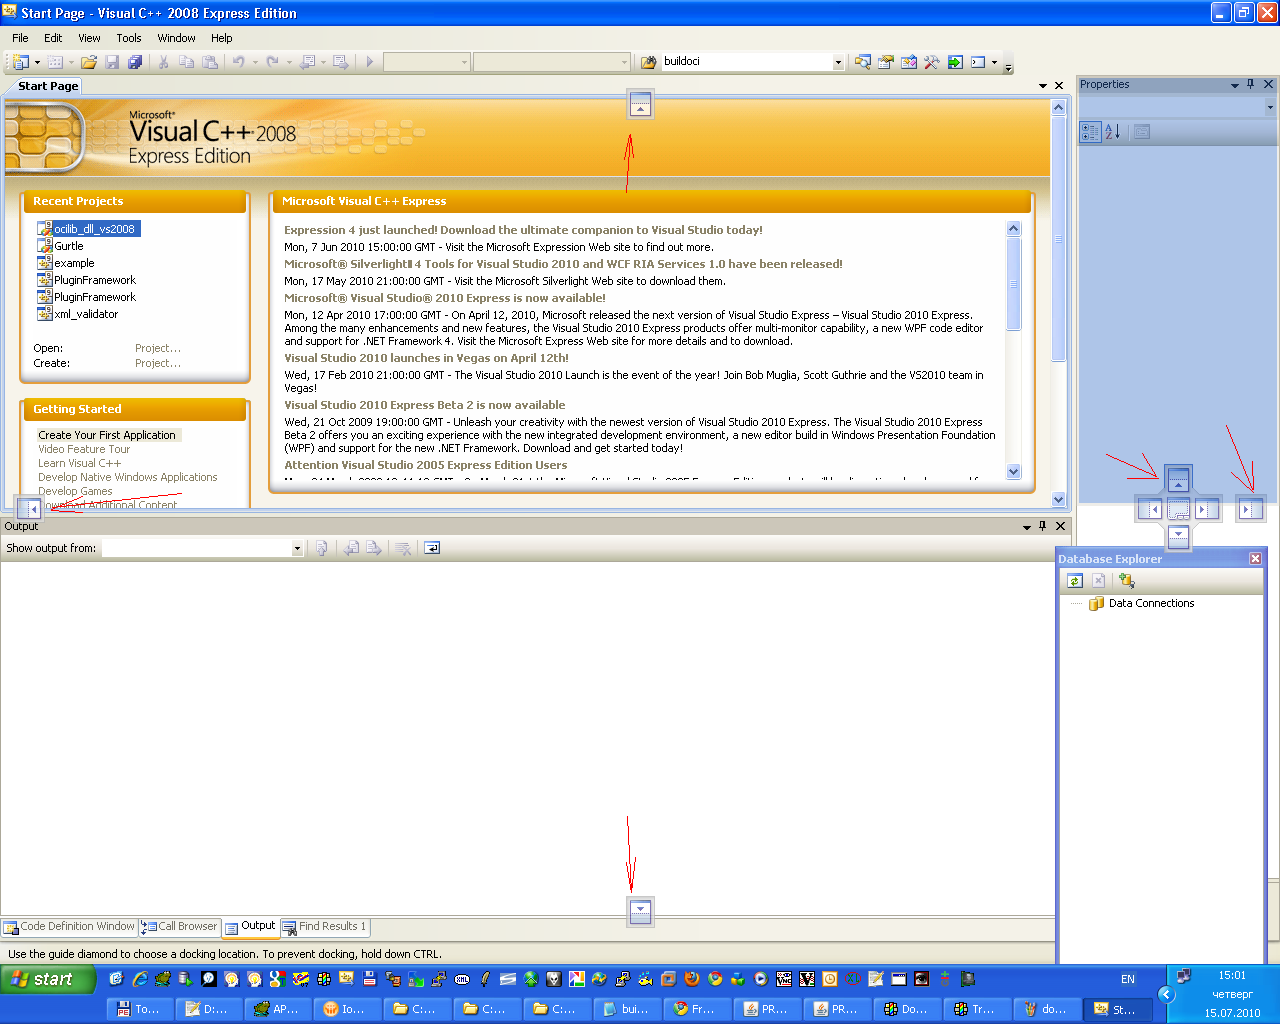Open the ocilib_dll_vs2008 recent project
The width and height of the screenshot is (1280, 1024).
pos(94,229)
